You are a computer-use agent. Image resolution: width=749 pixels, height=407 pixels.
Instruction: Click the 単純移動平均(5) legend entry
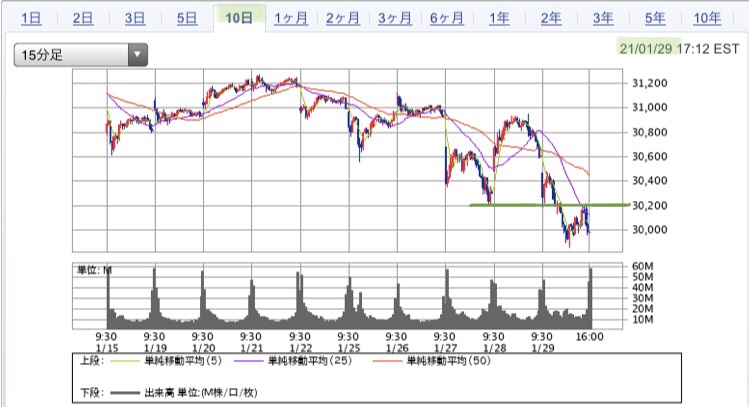click(x=183, y=361)
